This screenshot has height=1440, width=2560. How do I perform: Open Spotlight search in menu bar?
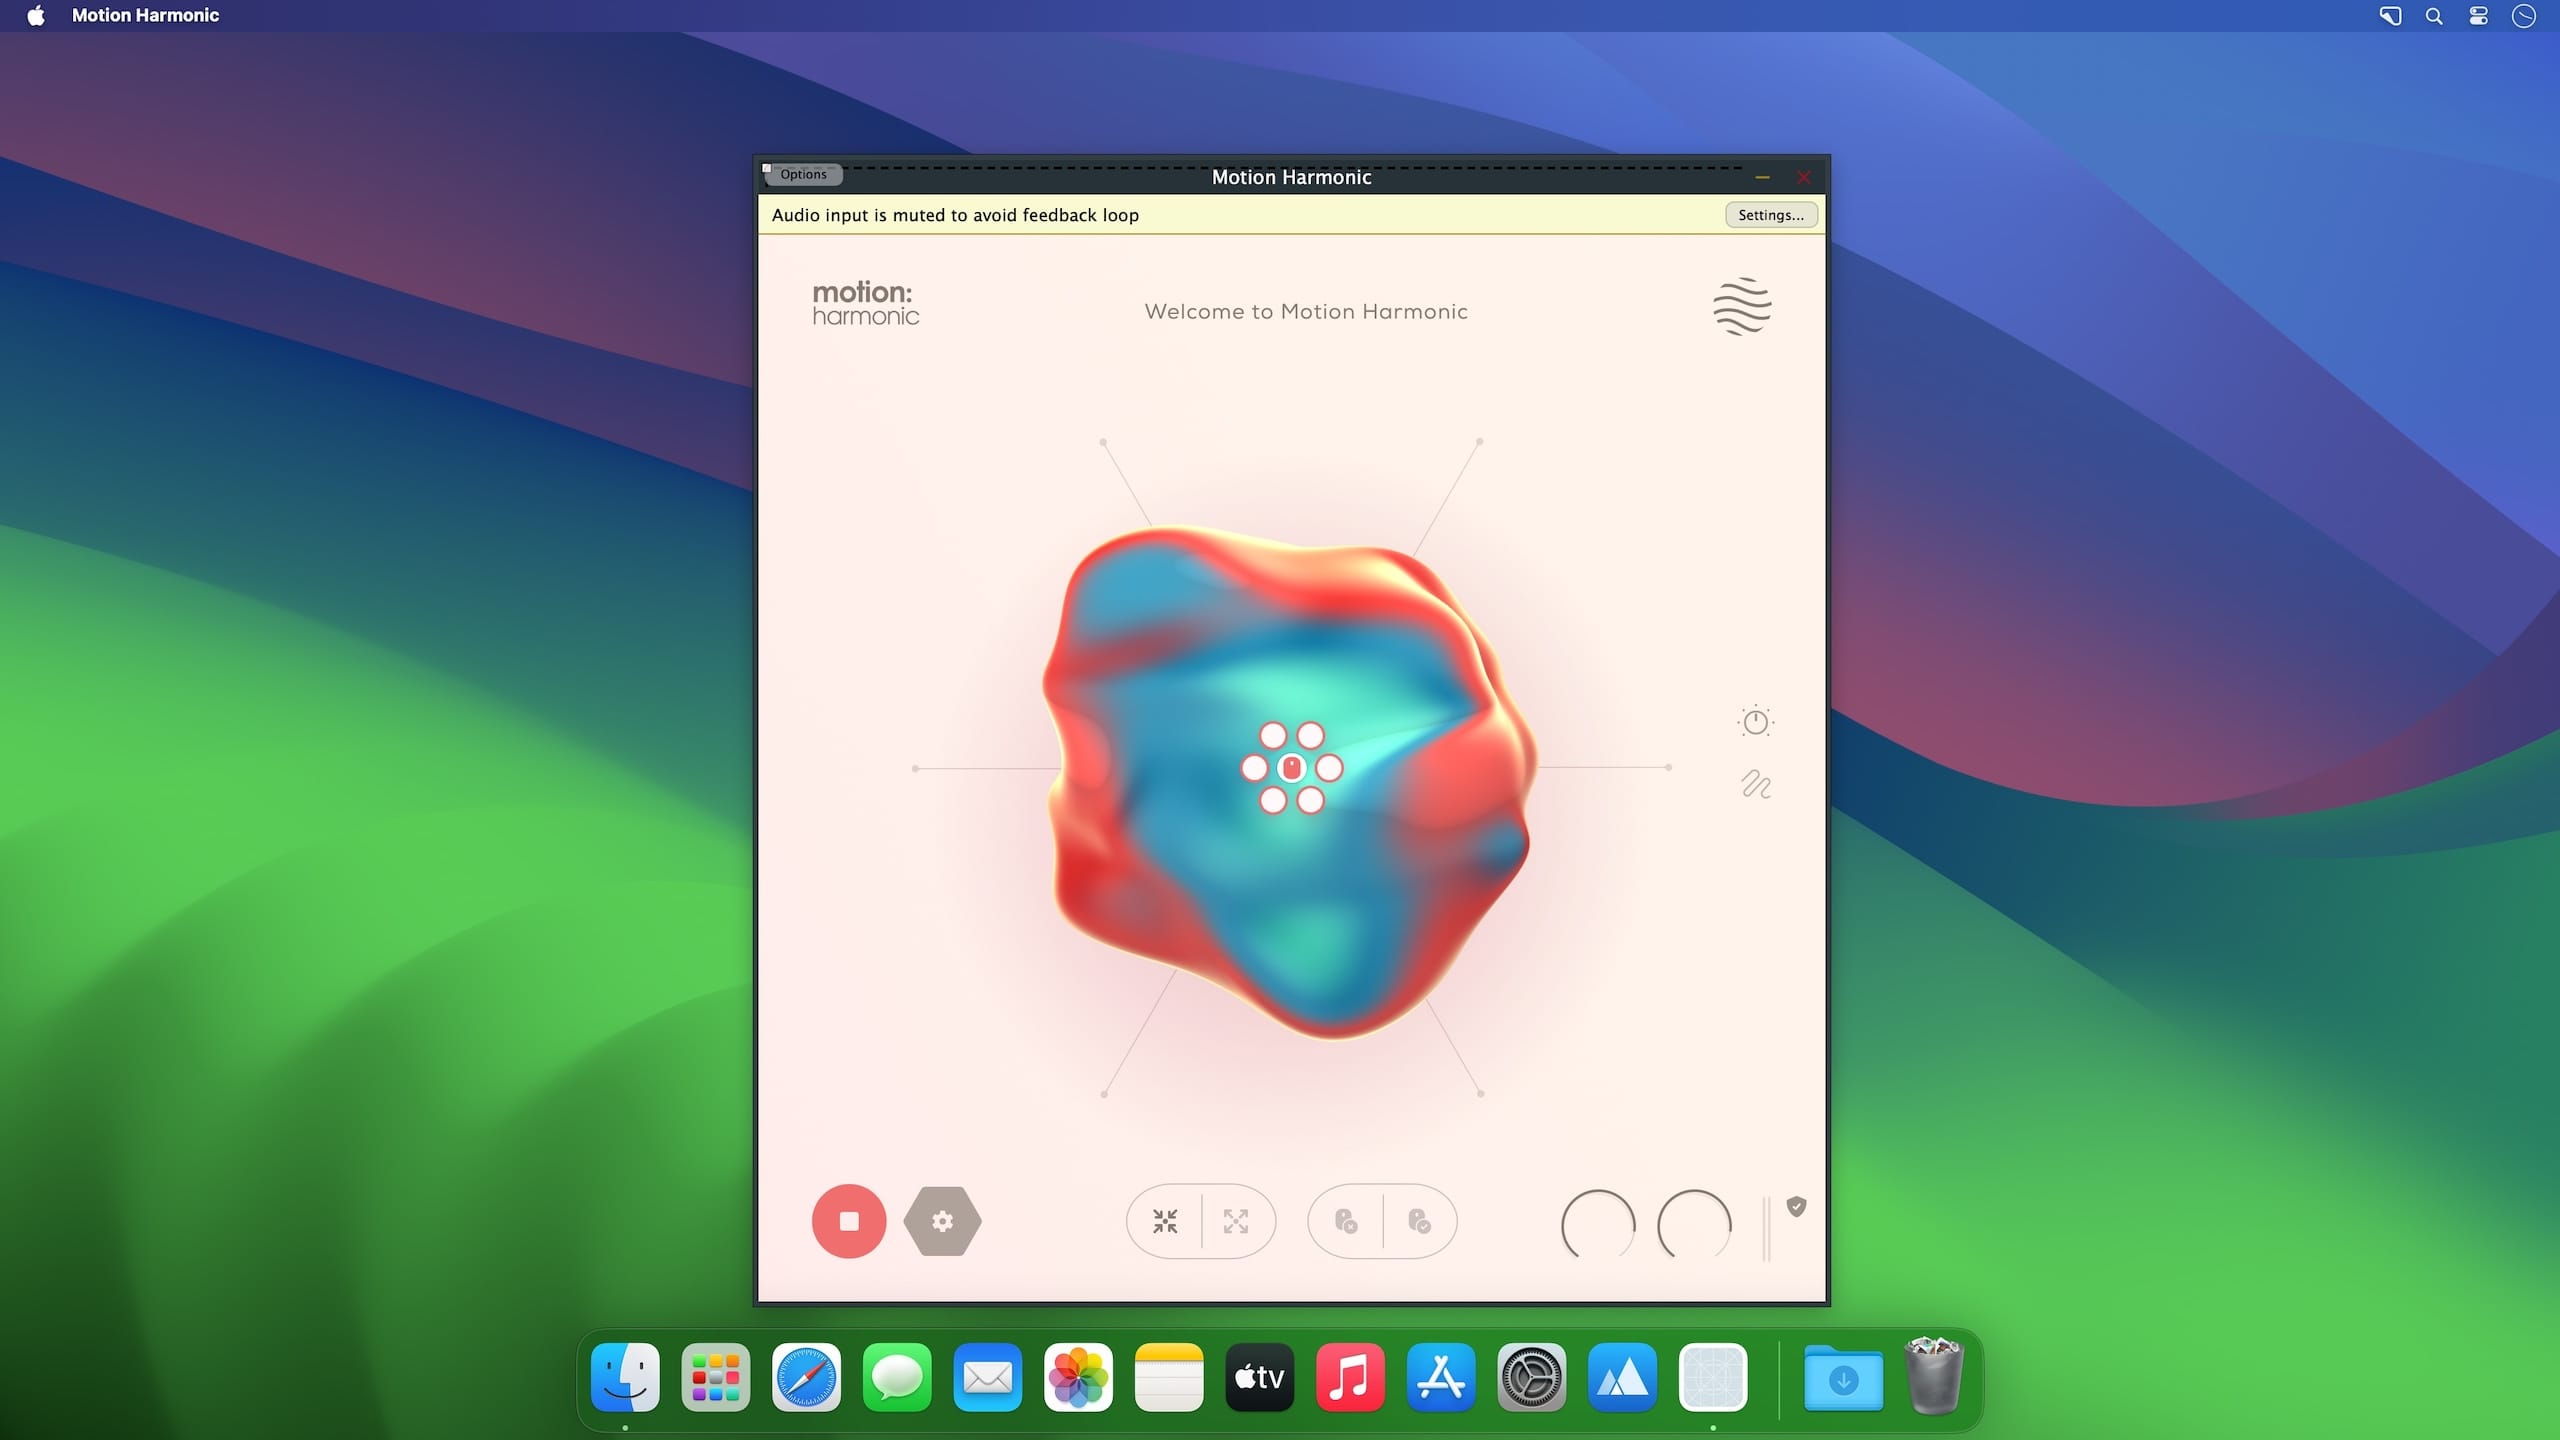point(2434,16)
